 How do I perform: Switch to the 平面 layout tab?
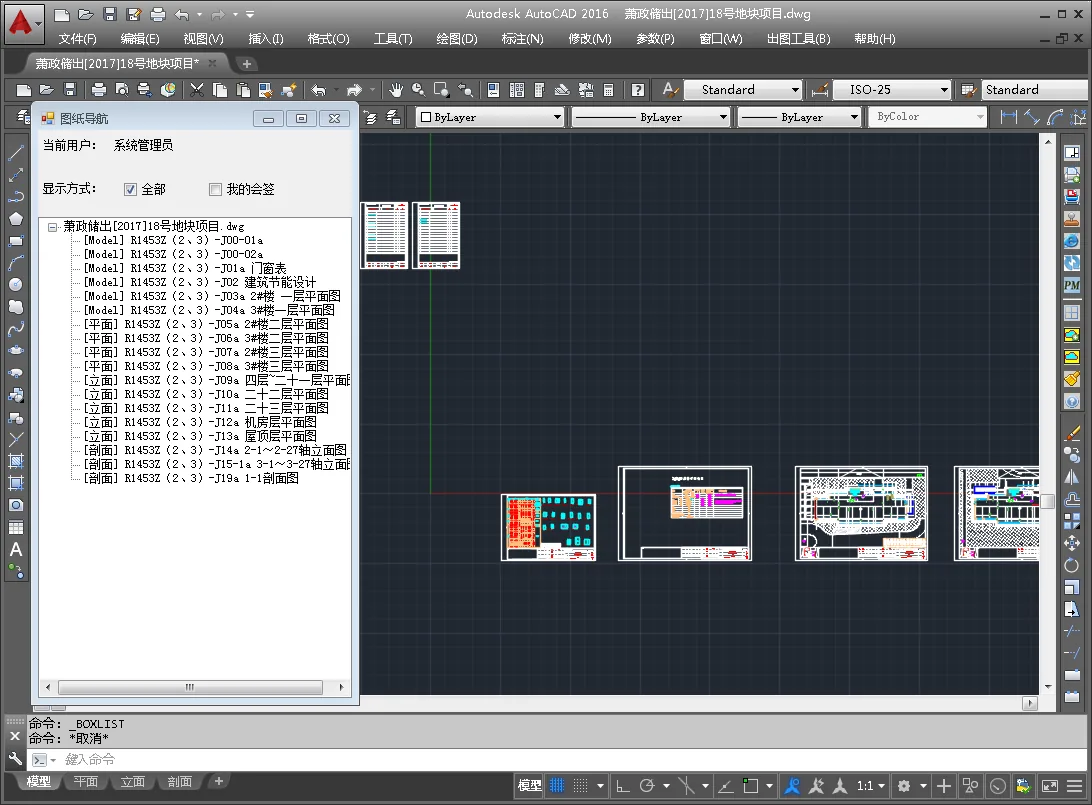(86, 781)
